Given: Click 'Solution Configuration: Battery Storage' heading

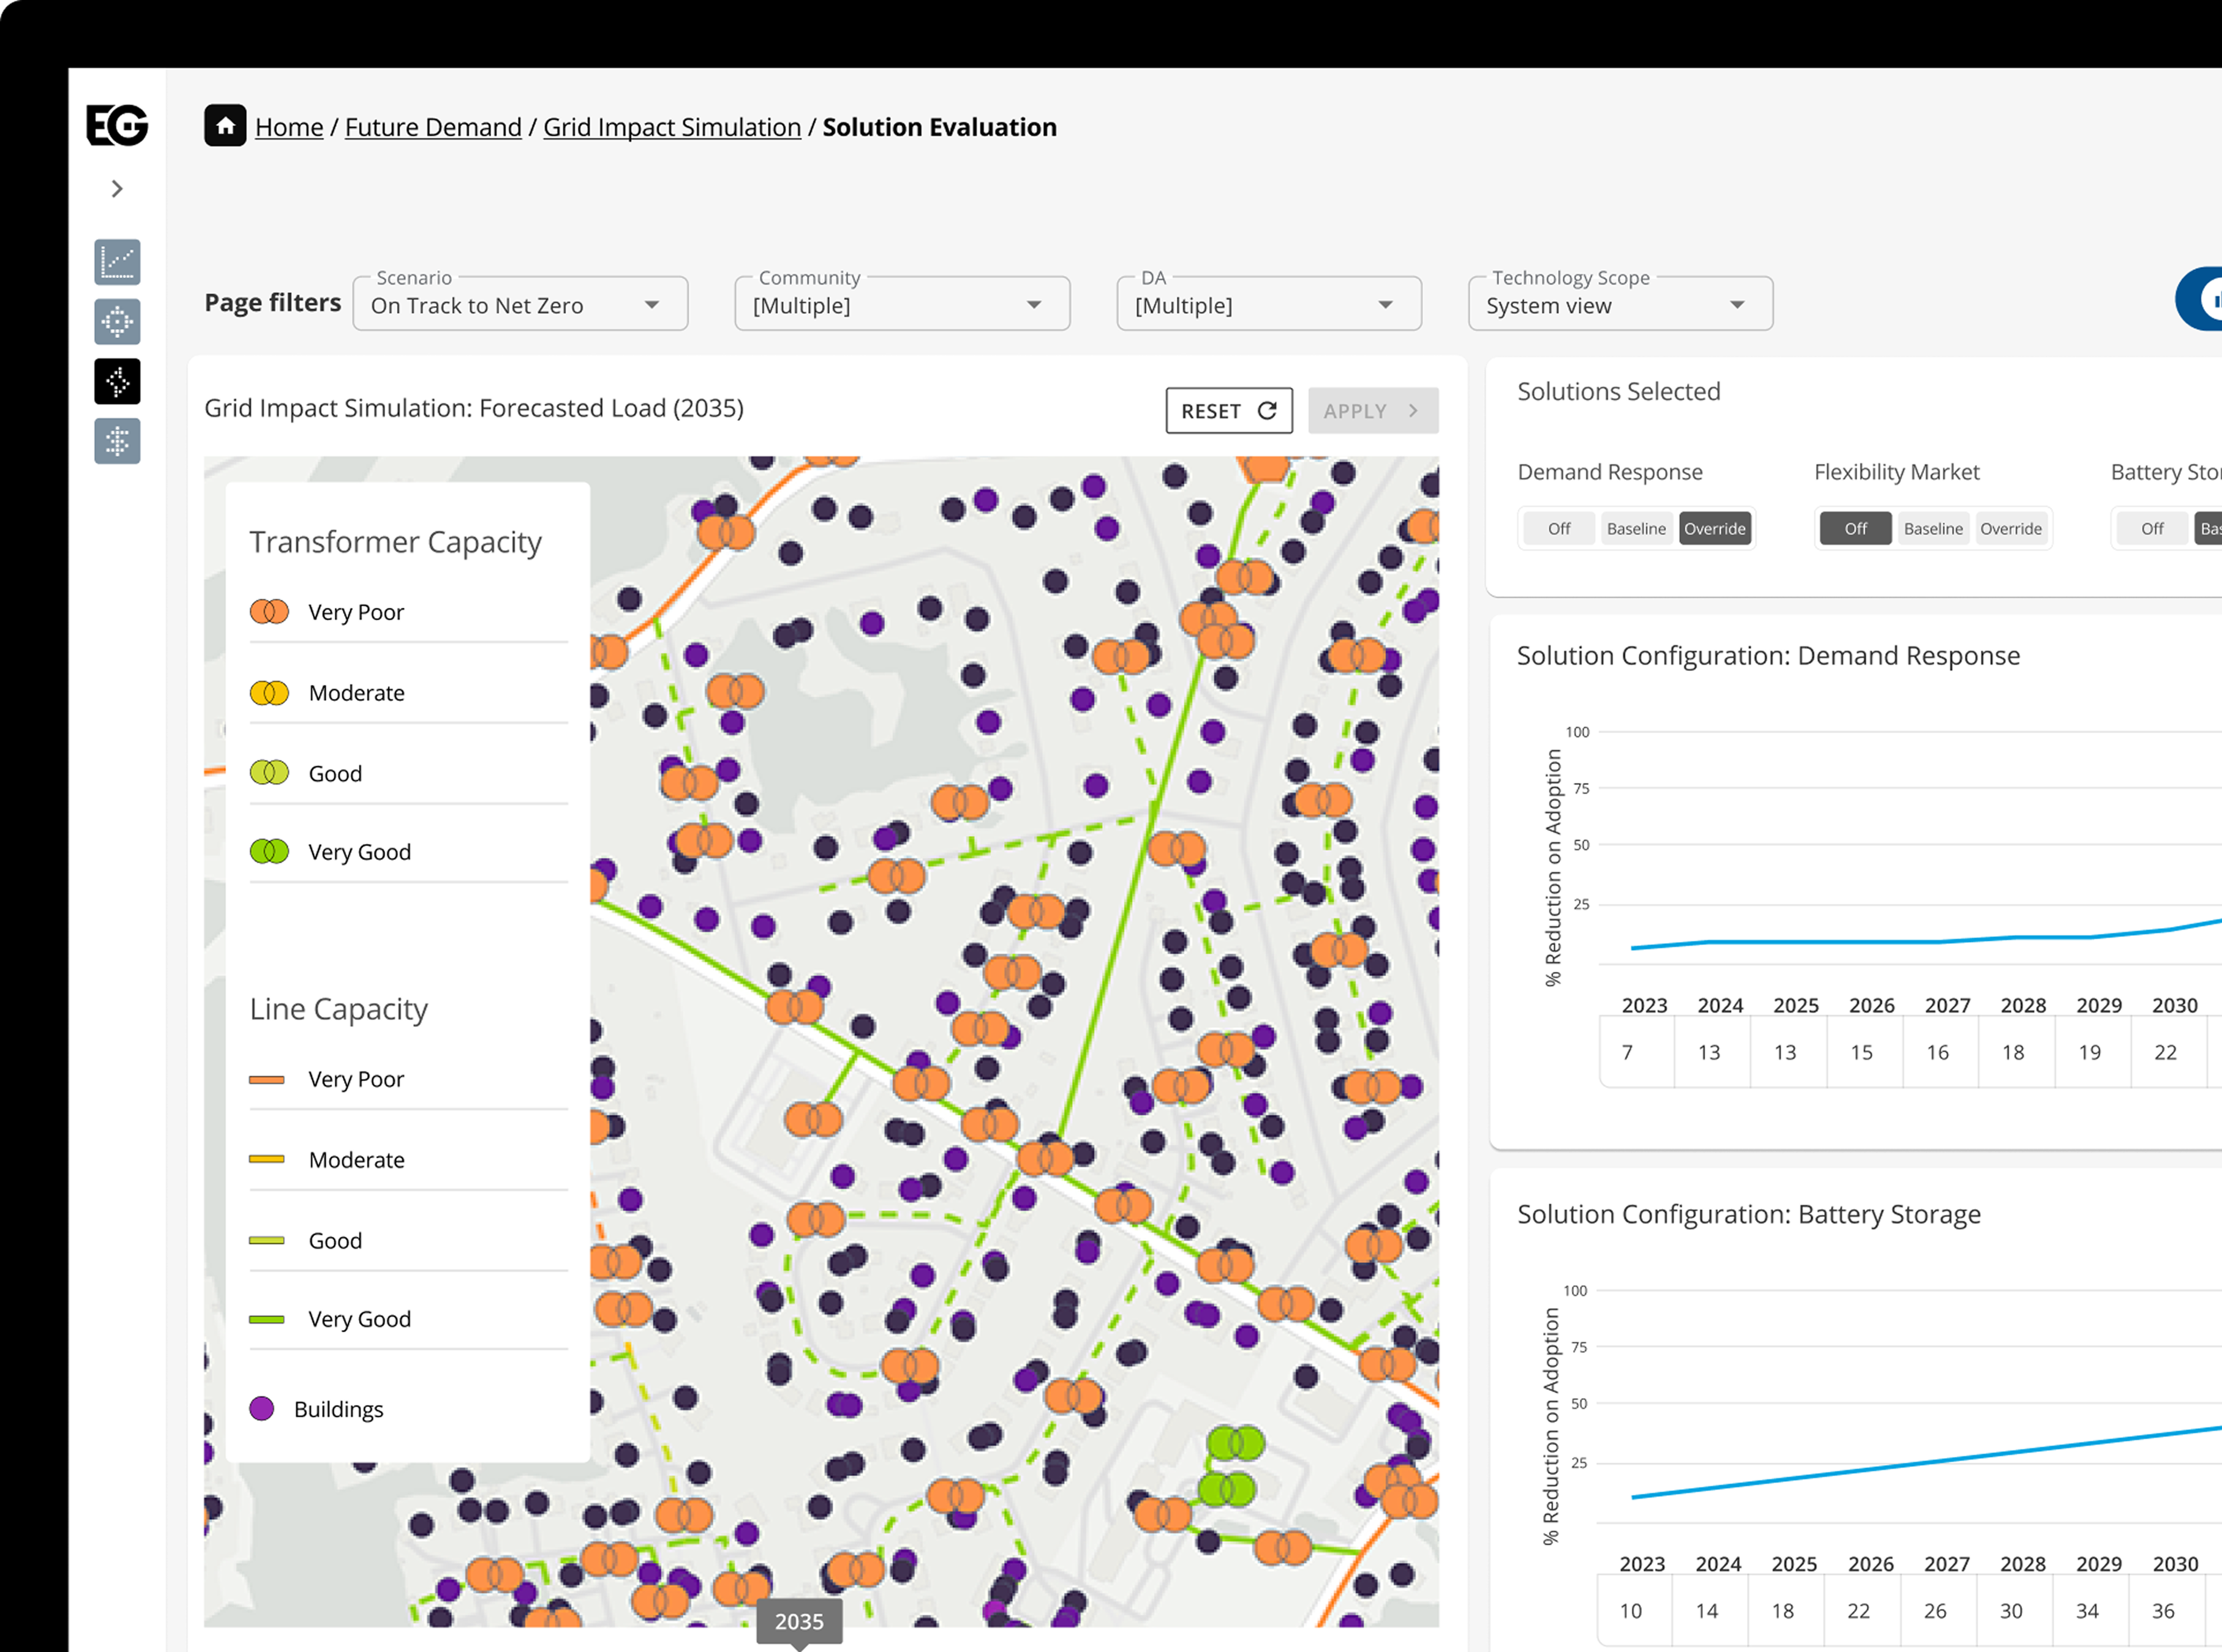Looking at the screenshot, I should click(1749, 1214).
